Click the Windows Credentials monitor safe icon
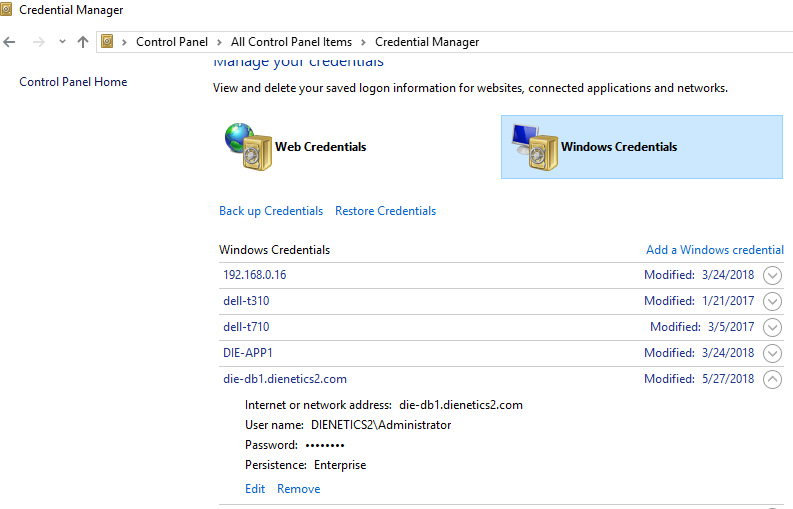The image size is (793, 509). pyautogui.click(x=535, y=147)
